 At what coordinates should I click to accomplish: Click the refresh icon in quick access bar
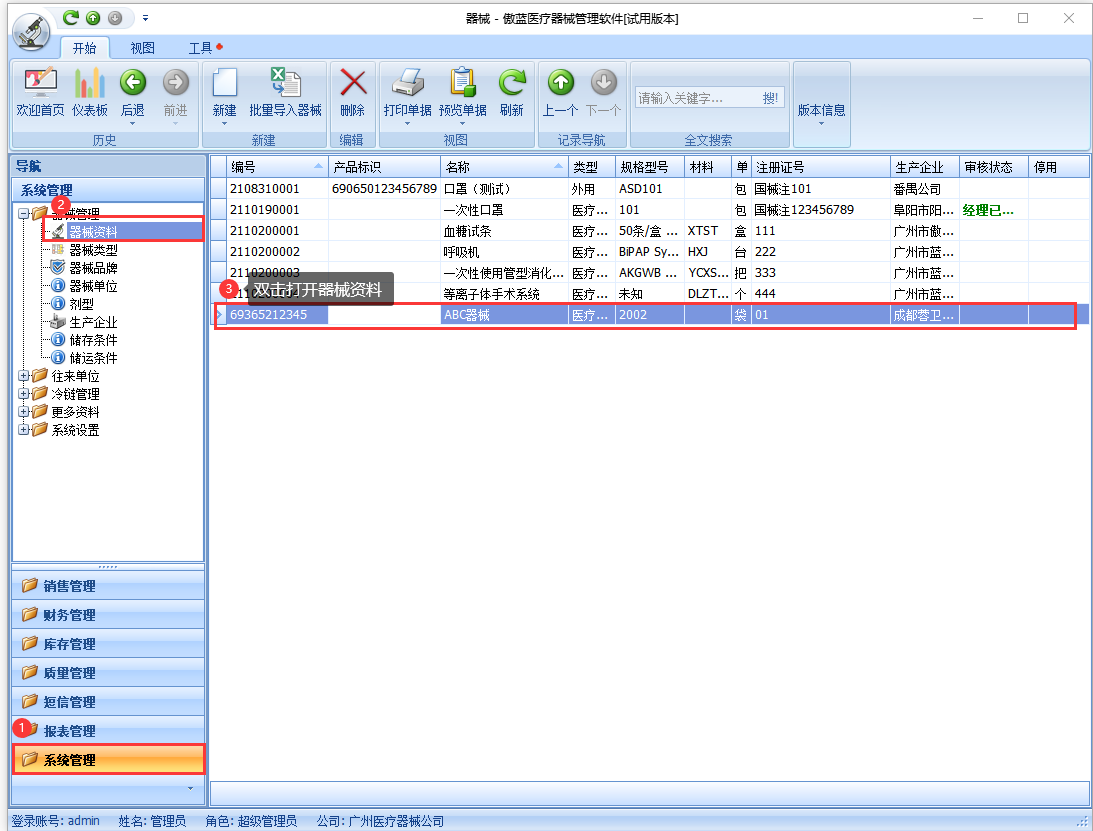pyautogui.click(x=70, y=18)
